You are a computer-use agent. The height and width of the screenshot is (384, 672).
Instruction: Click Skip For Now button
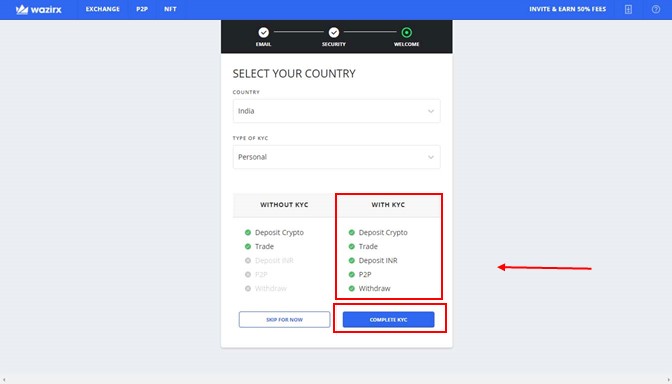[284, 320]
